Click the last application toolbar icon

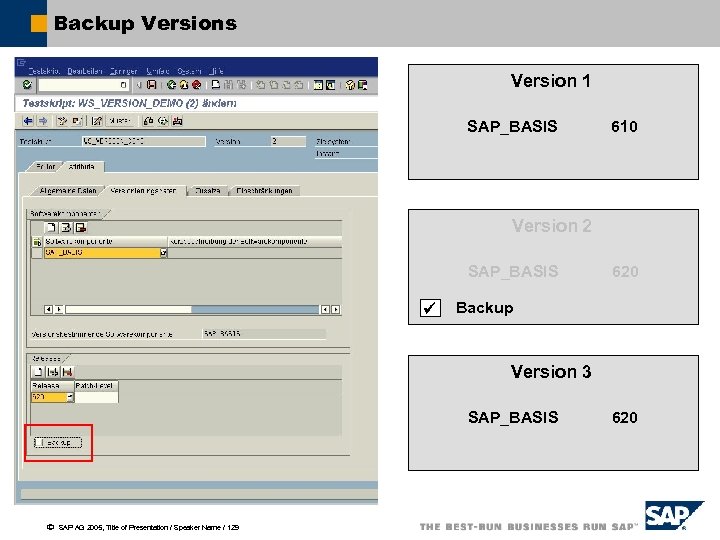point(178,121)
